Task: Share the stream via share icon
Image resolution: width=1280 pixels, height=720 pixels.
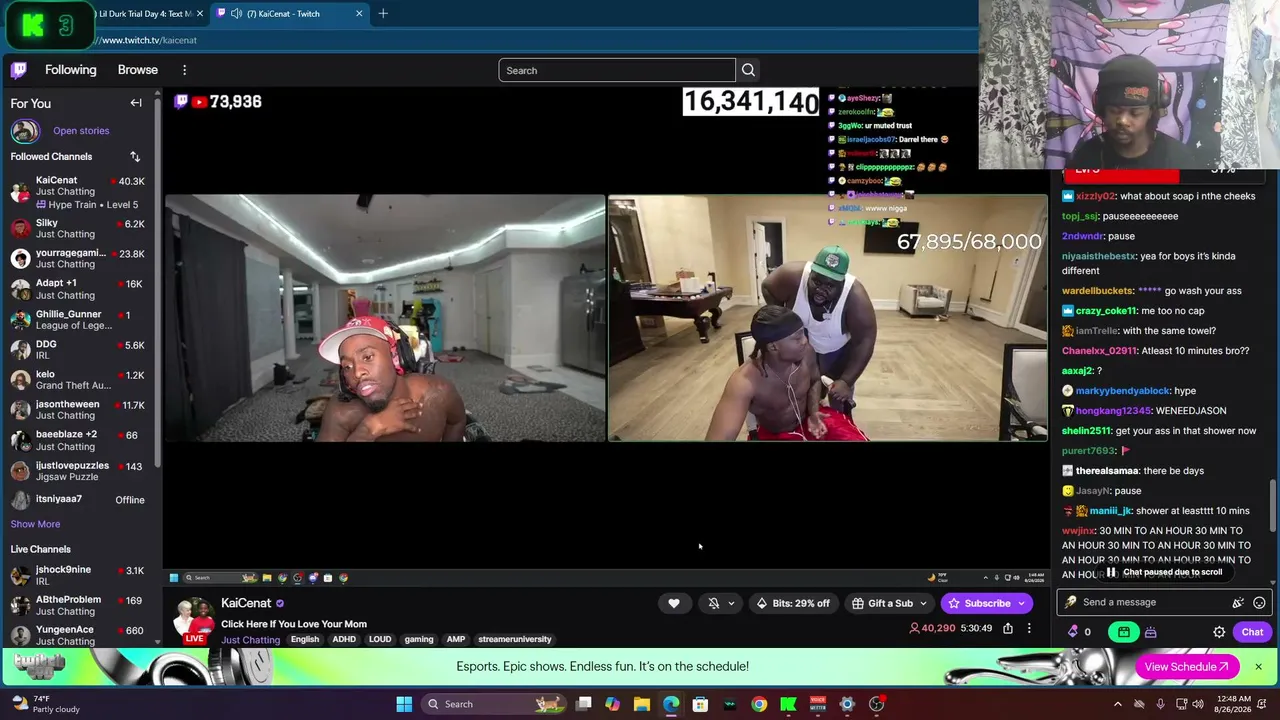Action: tap(1008, 628)
